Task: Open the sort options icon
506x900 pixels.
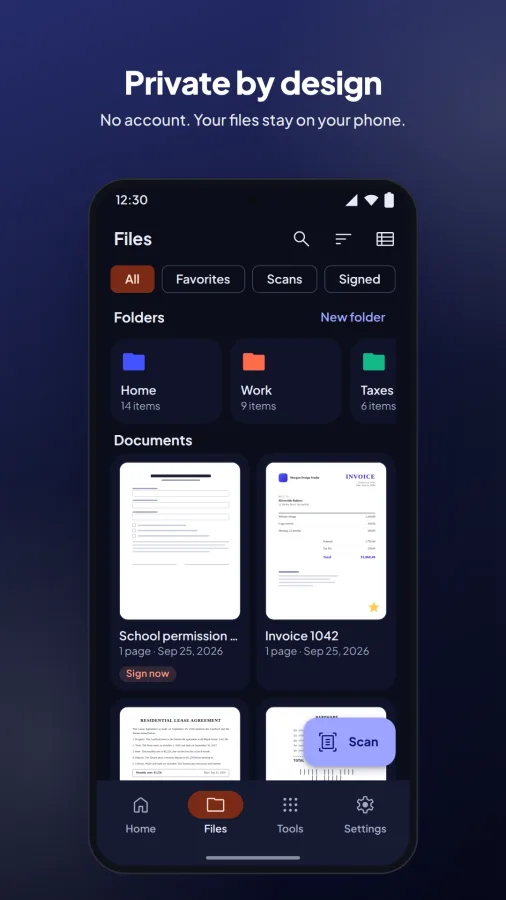Action: click(343, 239)
